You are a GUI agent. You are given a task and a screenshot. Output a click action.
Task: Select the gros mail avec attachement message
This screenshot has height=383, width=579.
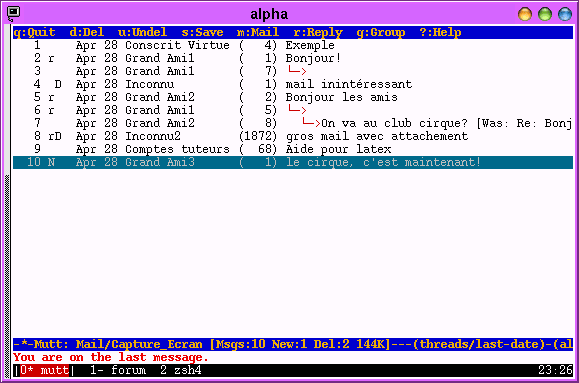(x=293, y=136)
